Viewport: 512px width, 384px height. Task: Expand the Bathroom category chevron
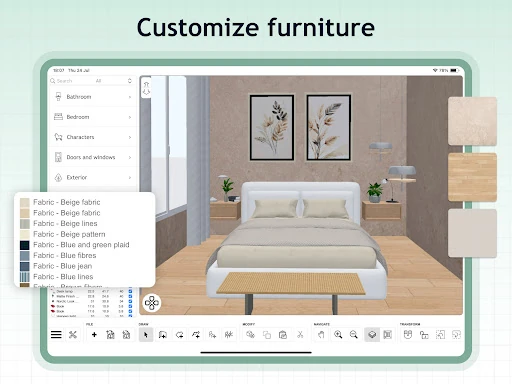click(x=130, y=97)
